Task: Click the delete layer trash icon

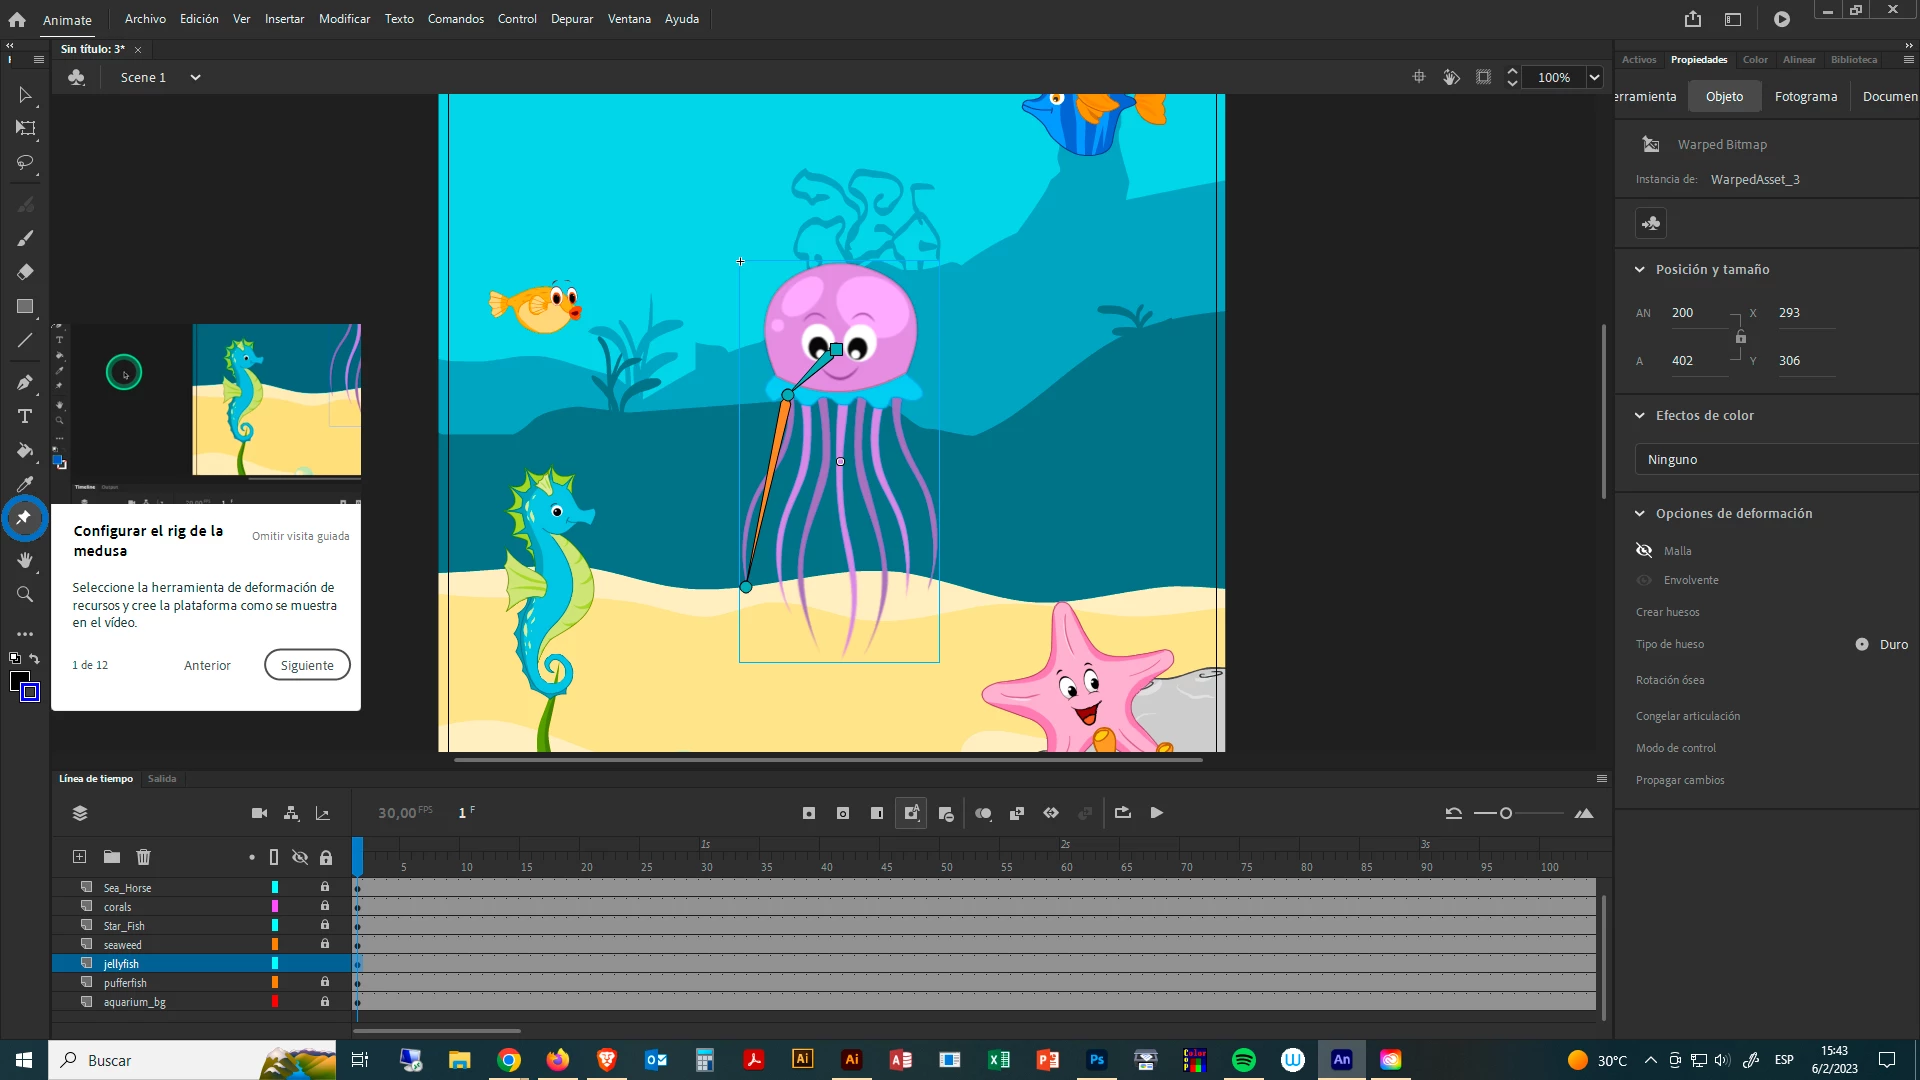Action: point(143,857)
